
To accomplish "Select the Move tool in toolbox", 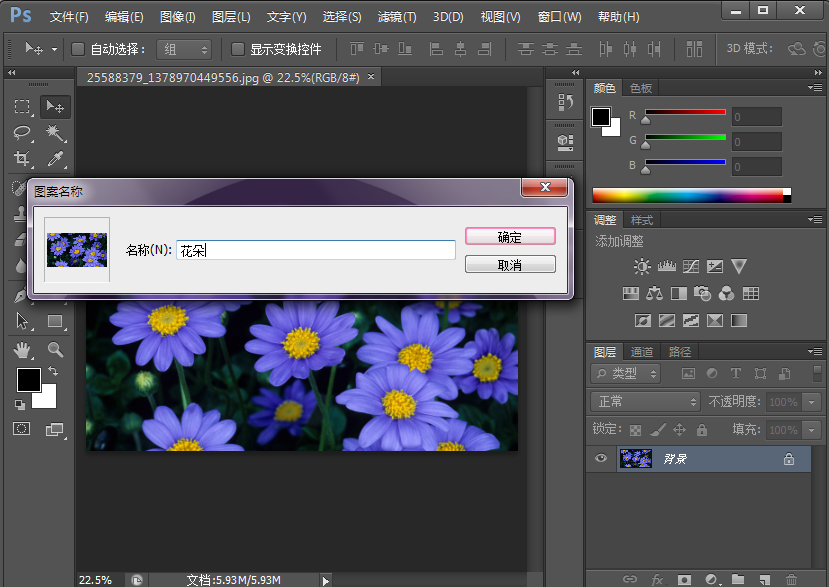I will click(55, 107).
